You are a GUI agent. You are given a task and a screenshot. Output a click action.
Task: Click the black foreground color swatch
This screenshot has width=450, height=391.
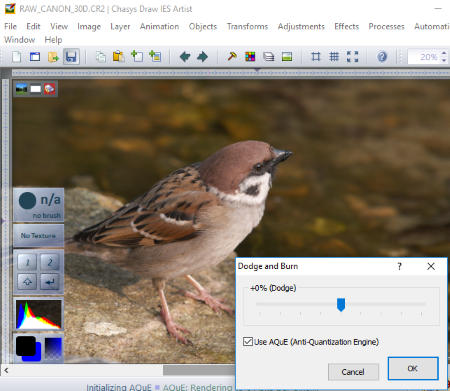click(x=26, y=346)
